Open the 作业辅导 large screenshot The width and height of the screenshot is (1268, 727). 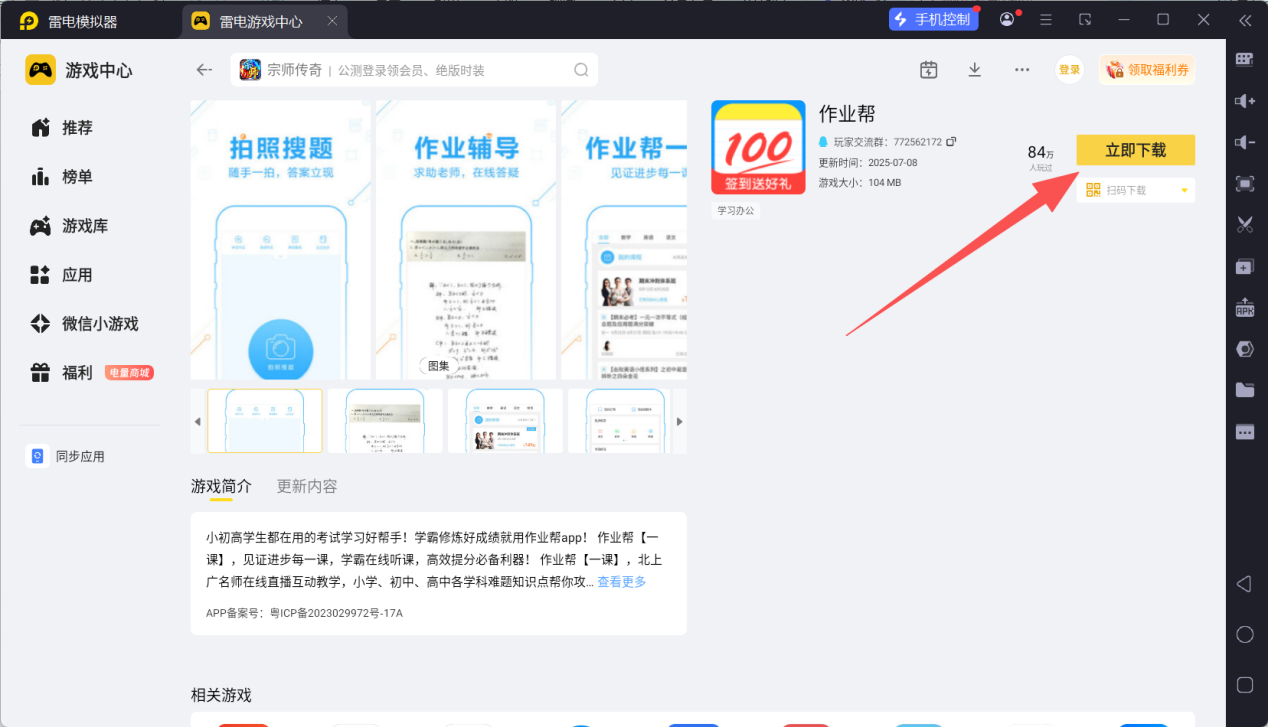465,240
